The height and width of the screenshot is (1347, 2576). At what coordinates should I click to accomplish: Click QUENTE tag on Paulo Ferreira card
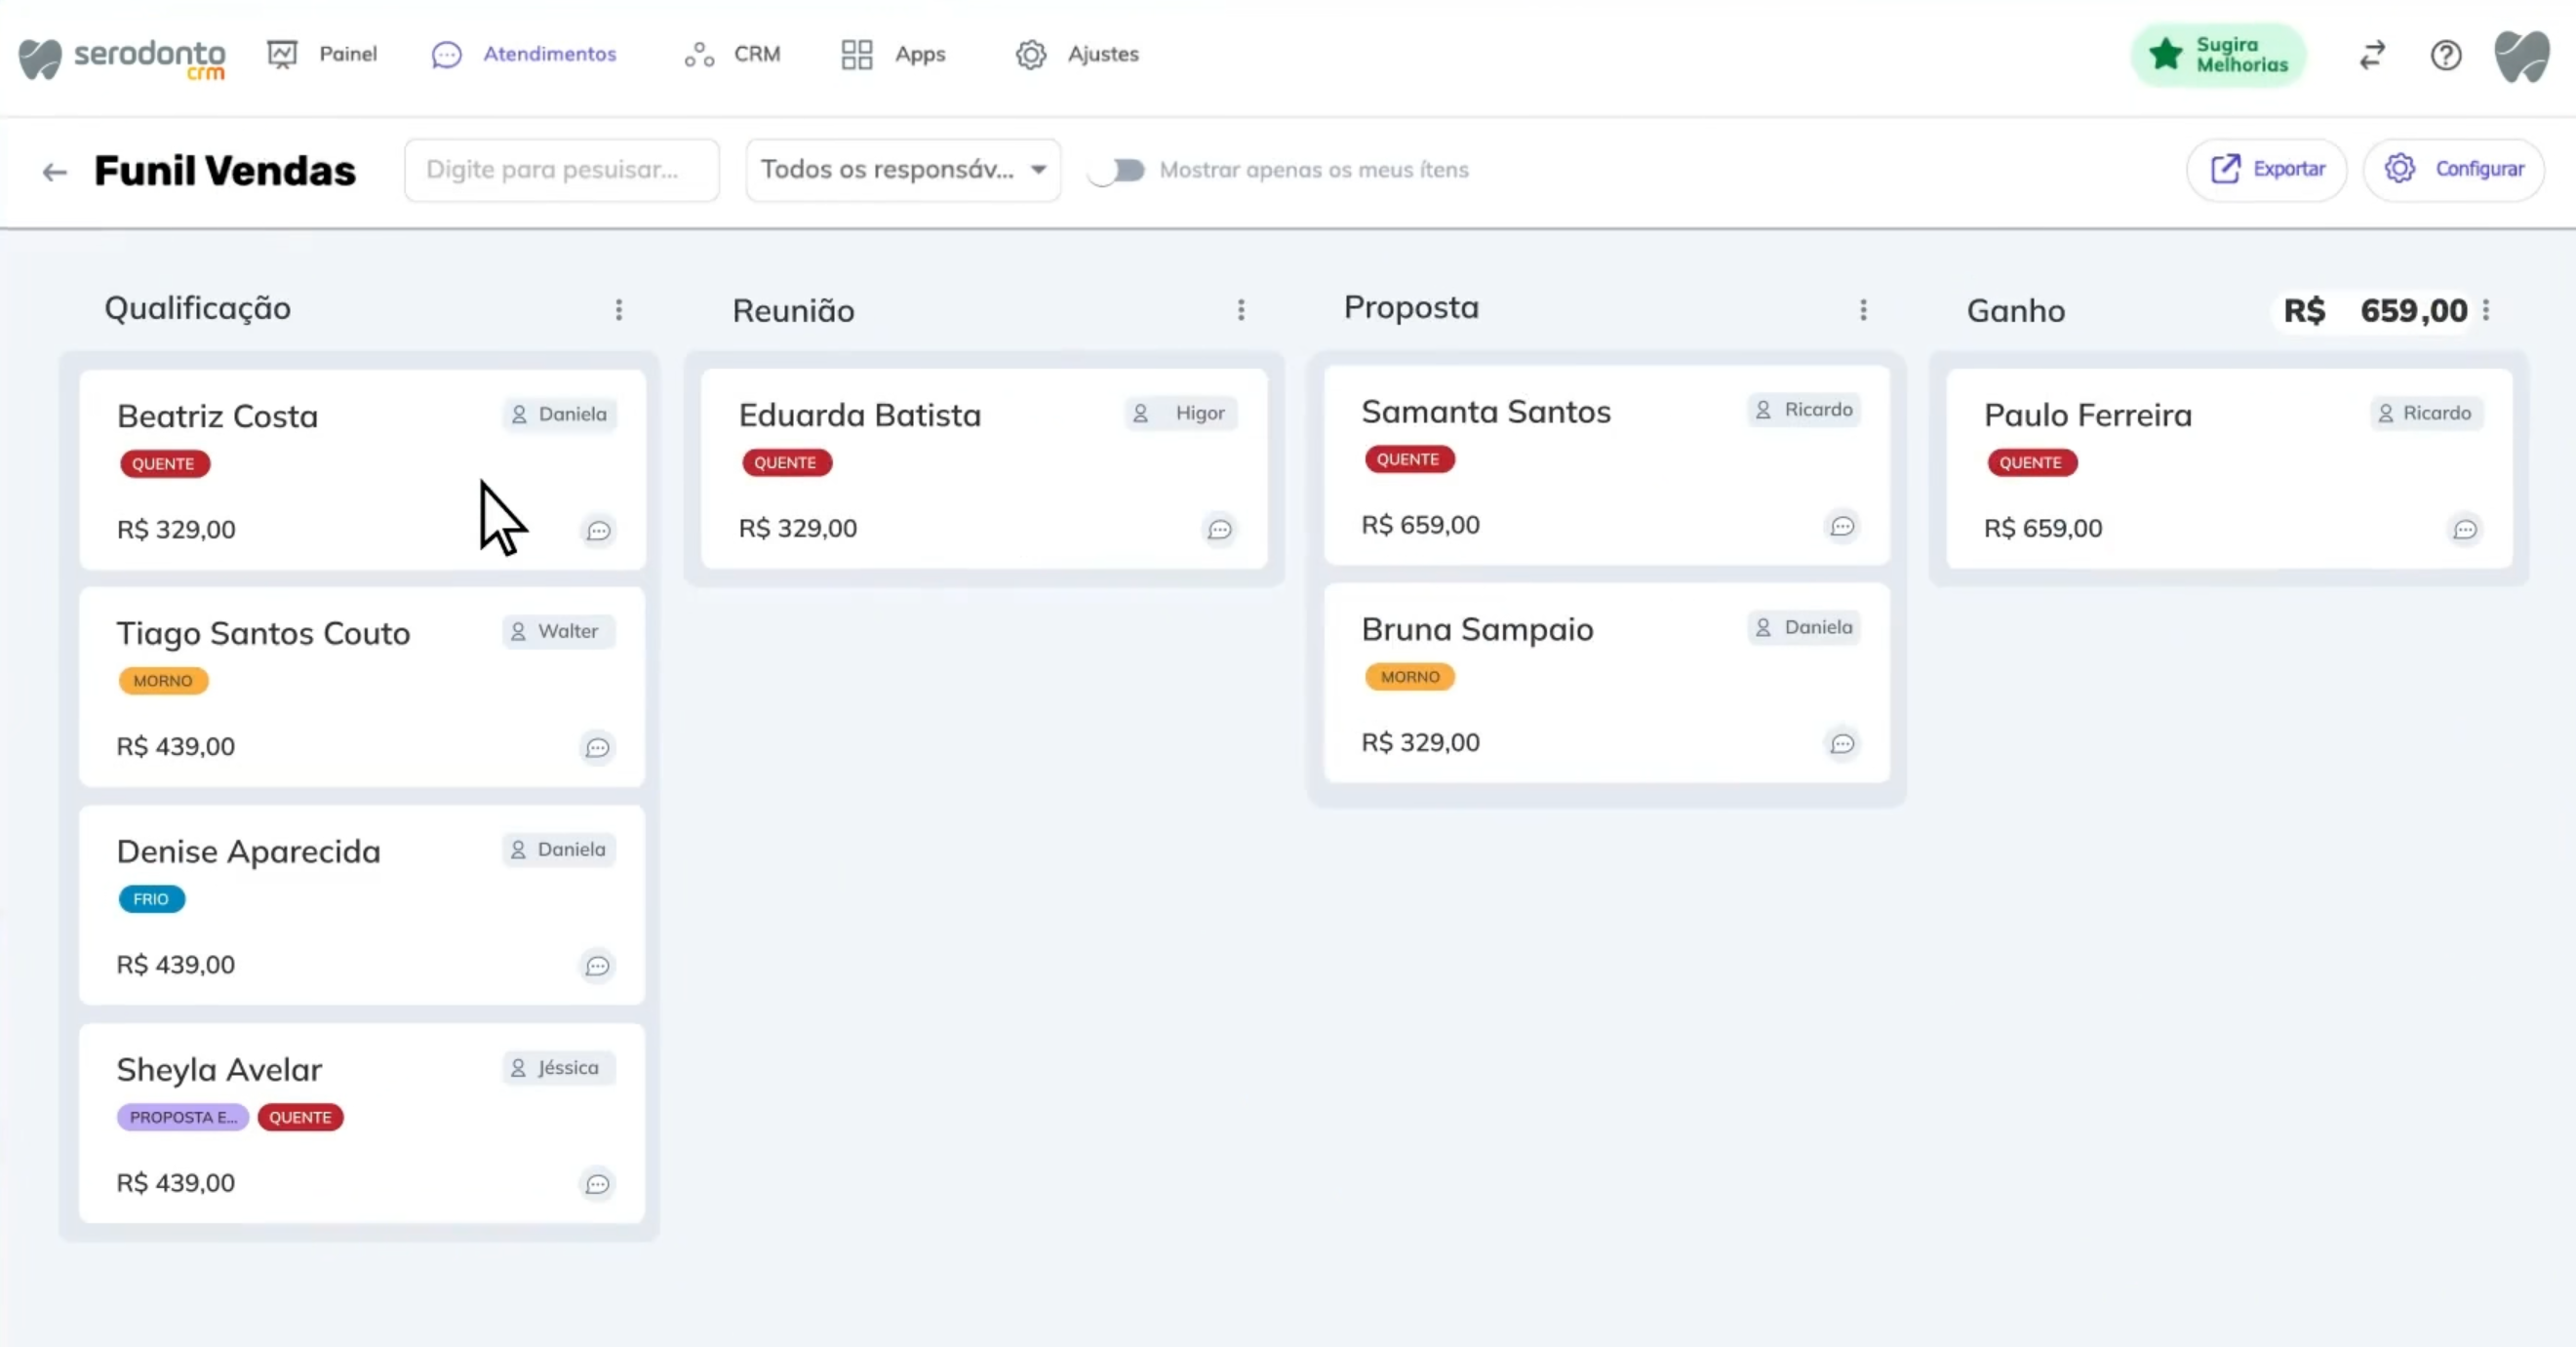coord(2031,463)
